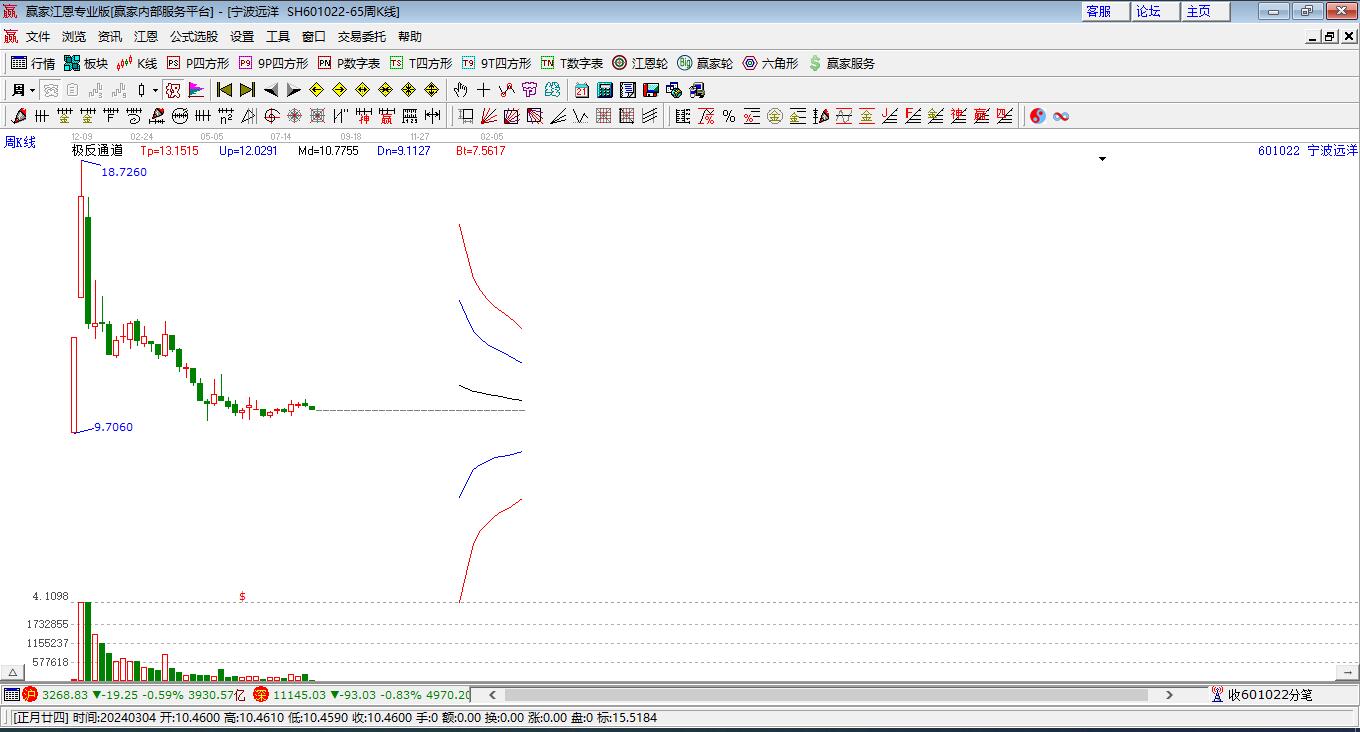Image resolution: width=1360 pixels, height=732 pixels.
Task: Switch to the K线 candlestick chart
Action: coord(137,63)
